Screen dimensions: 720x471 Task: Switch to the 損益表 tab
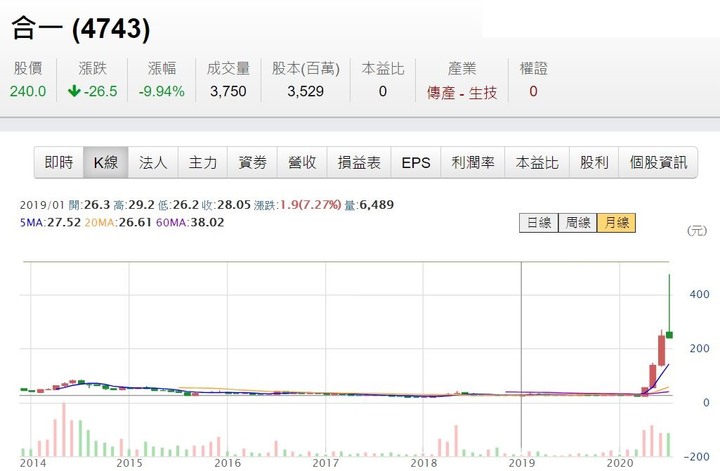coord(359,163)
